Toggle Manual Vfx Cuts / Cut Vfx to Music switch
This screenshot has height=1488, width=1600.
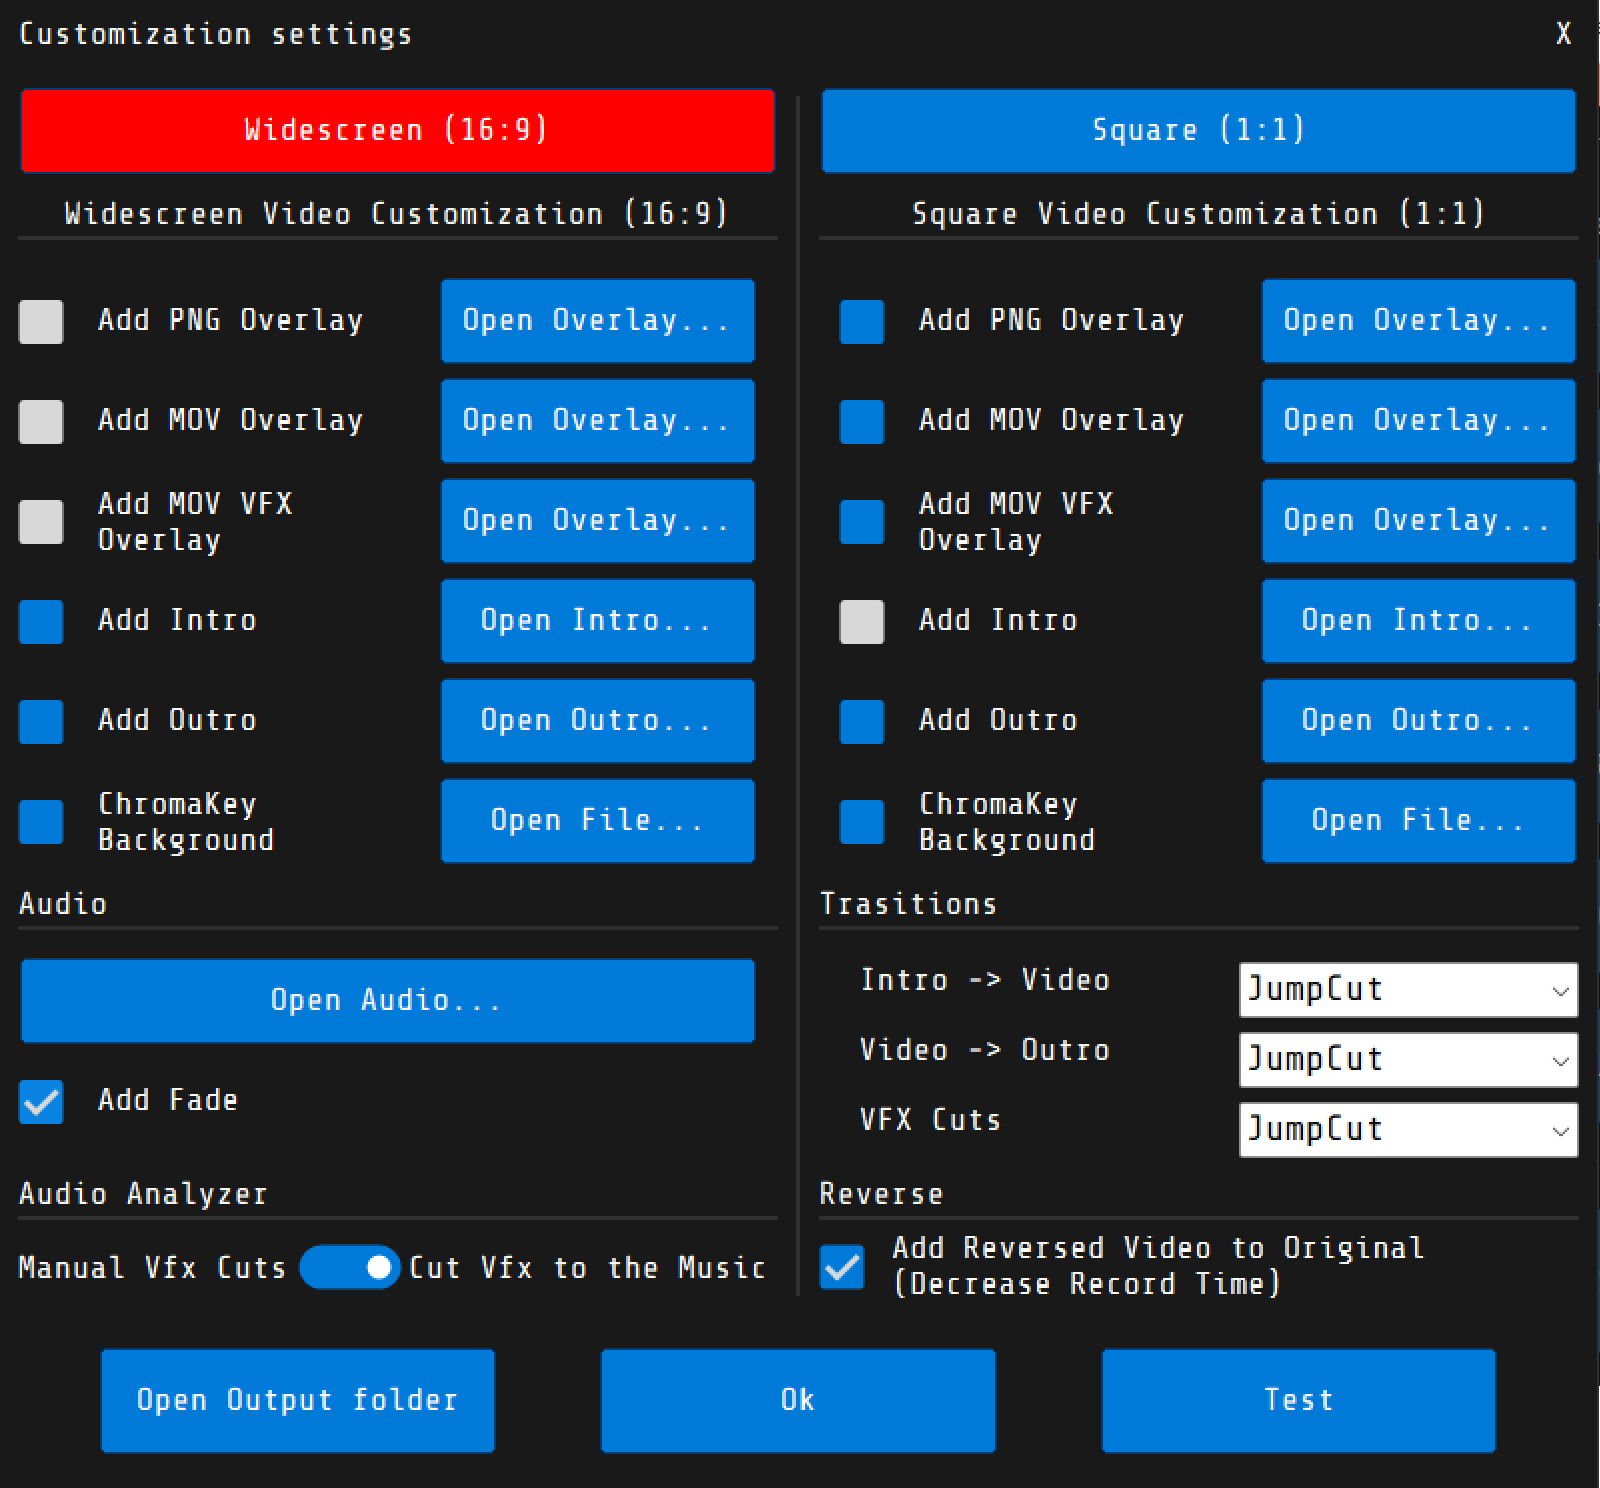[x=349, y=1267]
